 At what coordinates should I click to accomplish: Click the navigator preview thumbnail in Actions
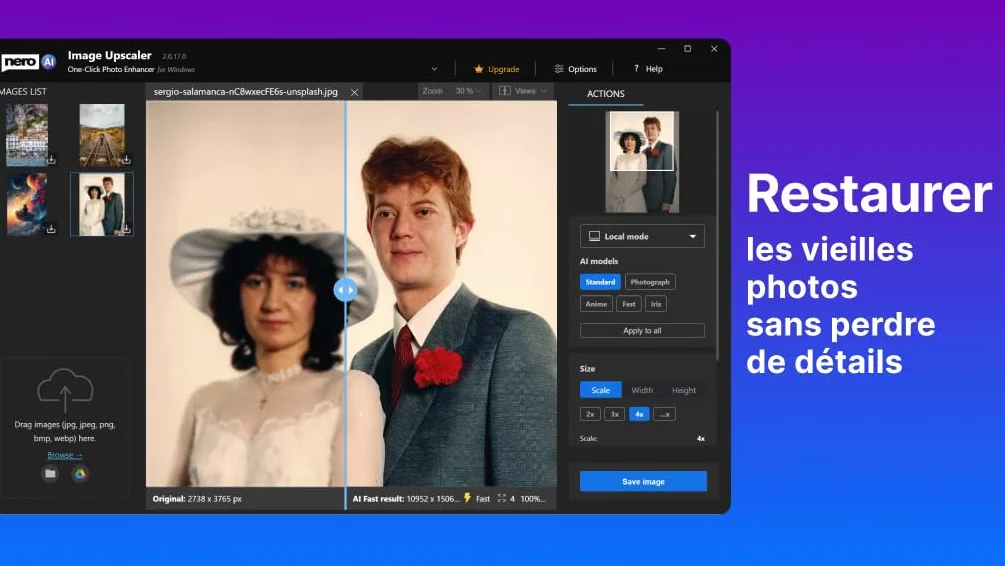[x=642, y=162]
